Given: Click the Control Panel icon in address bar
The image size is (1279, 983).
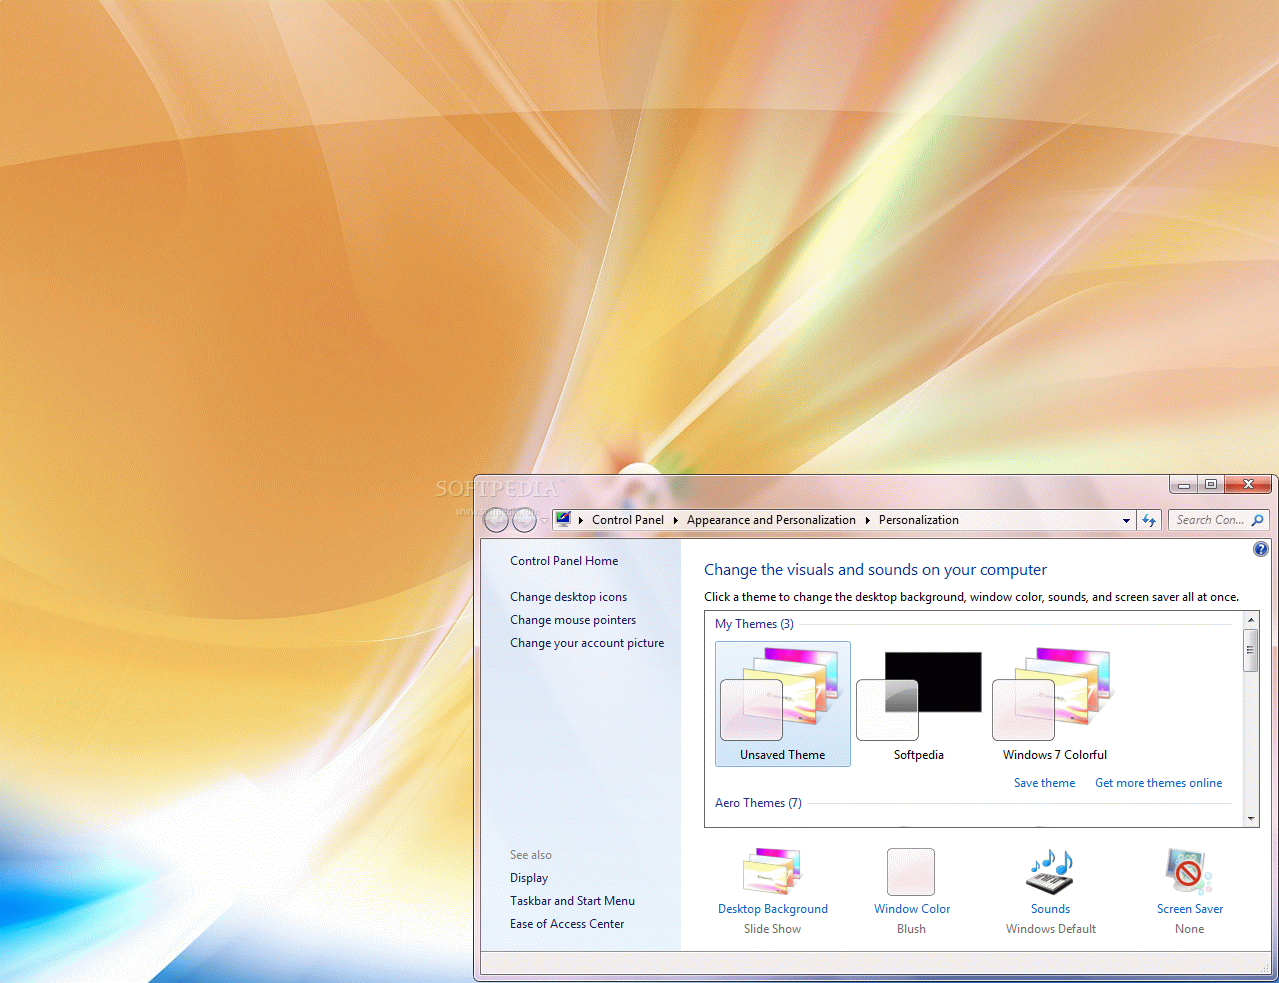Looking at the screenshot, I should click(x=564, y=519).
